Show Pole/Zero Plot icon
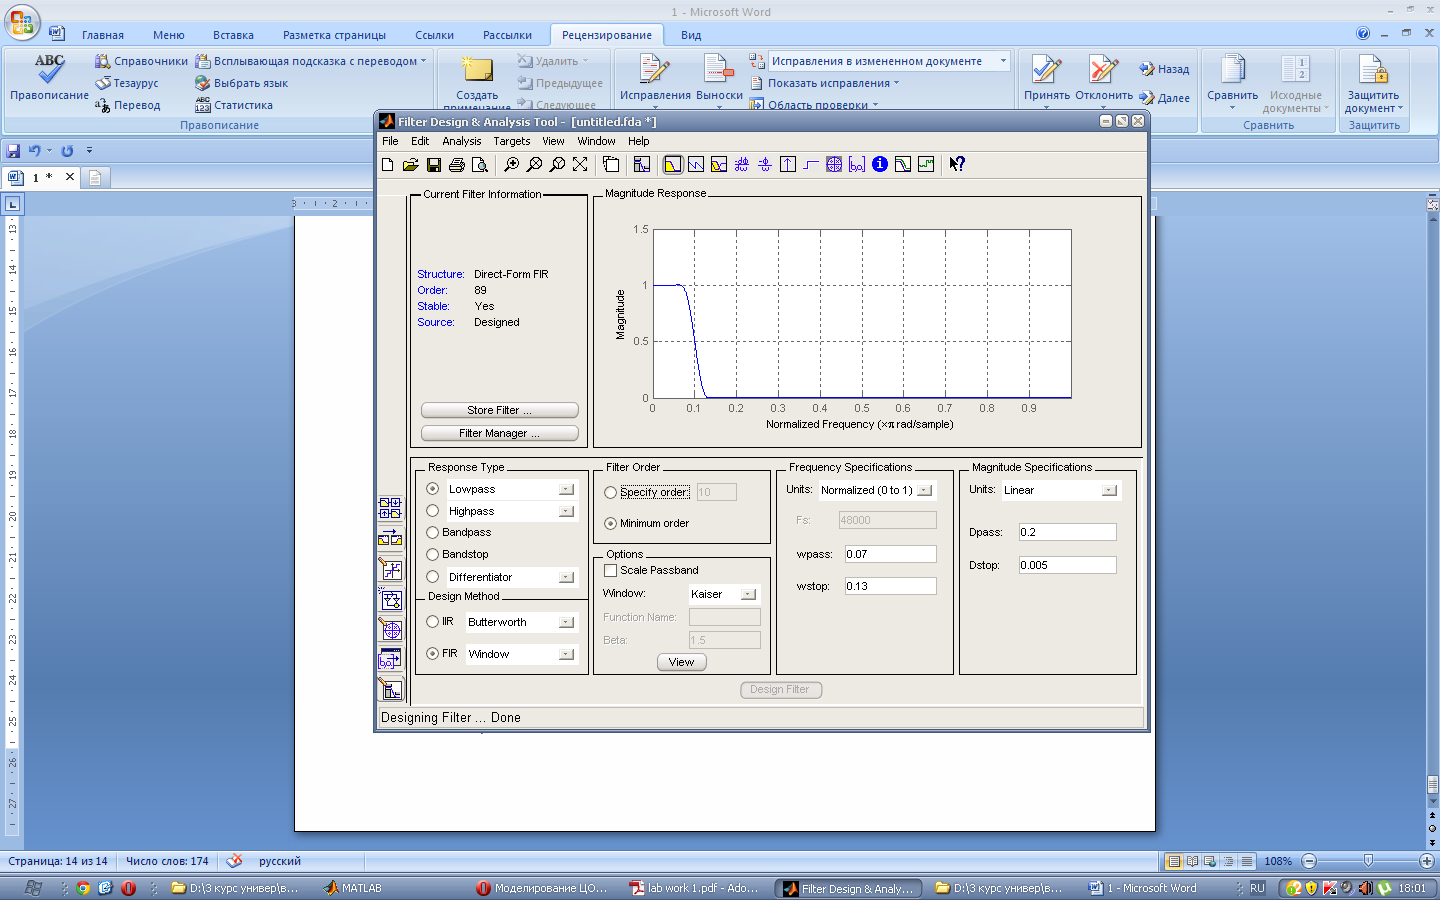Screen dimensions: 1440x900 (x=834, y=165)
